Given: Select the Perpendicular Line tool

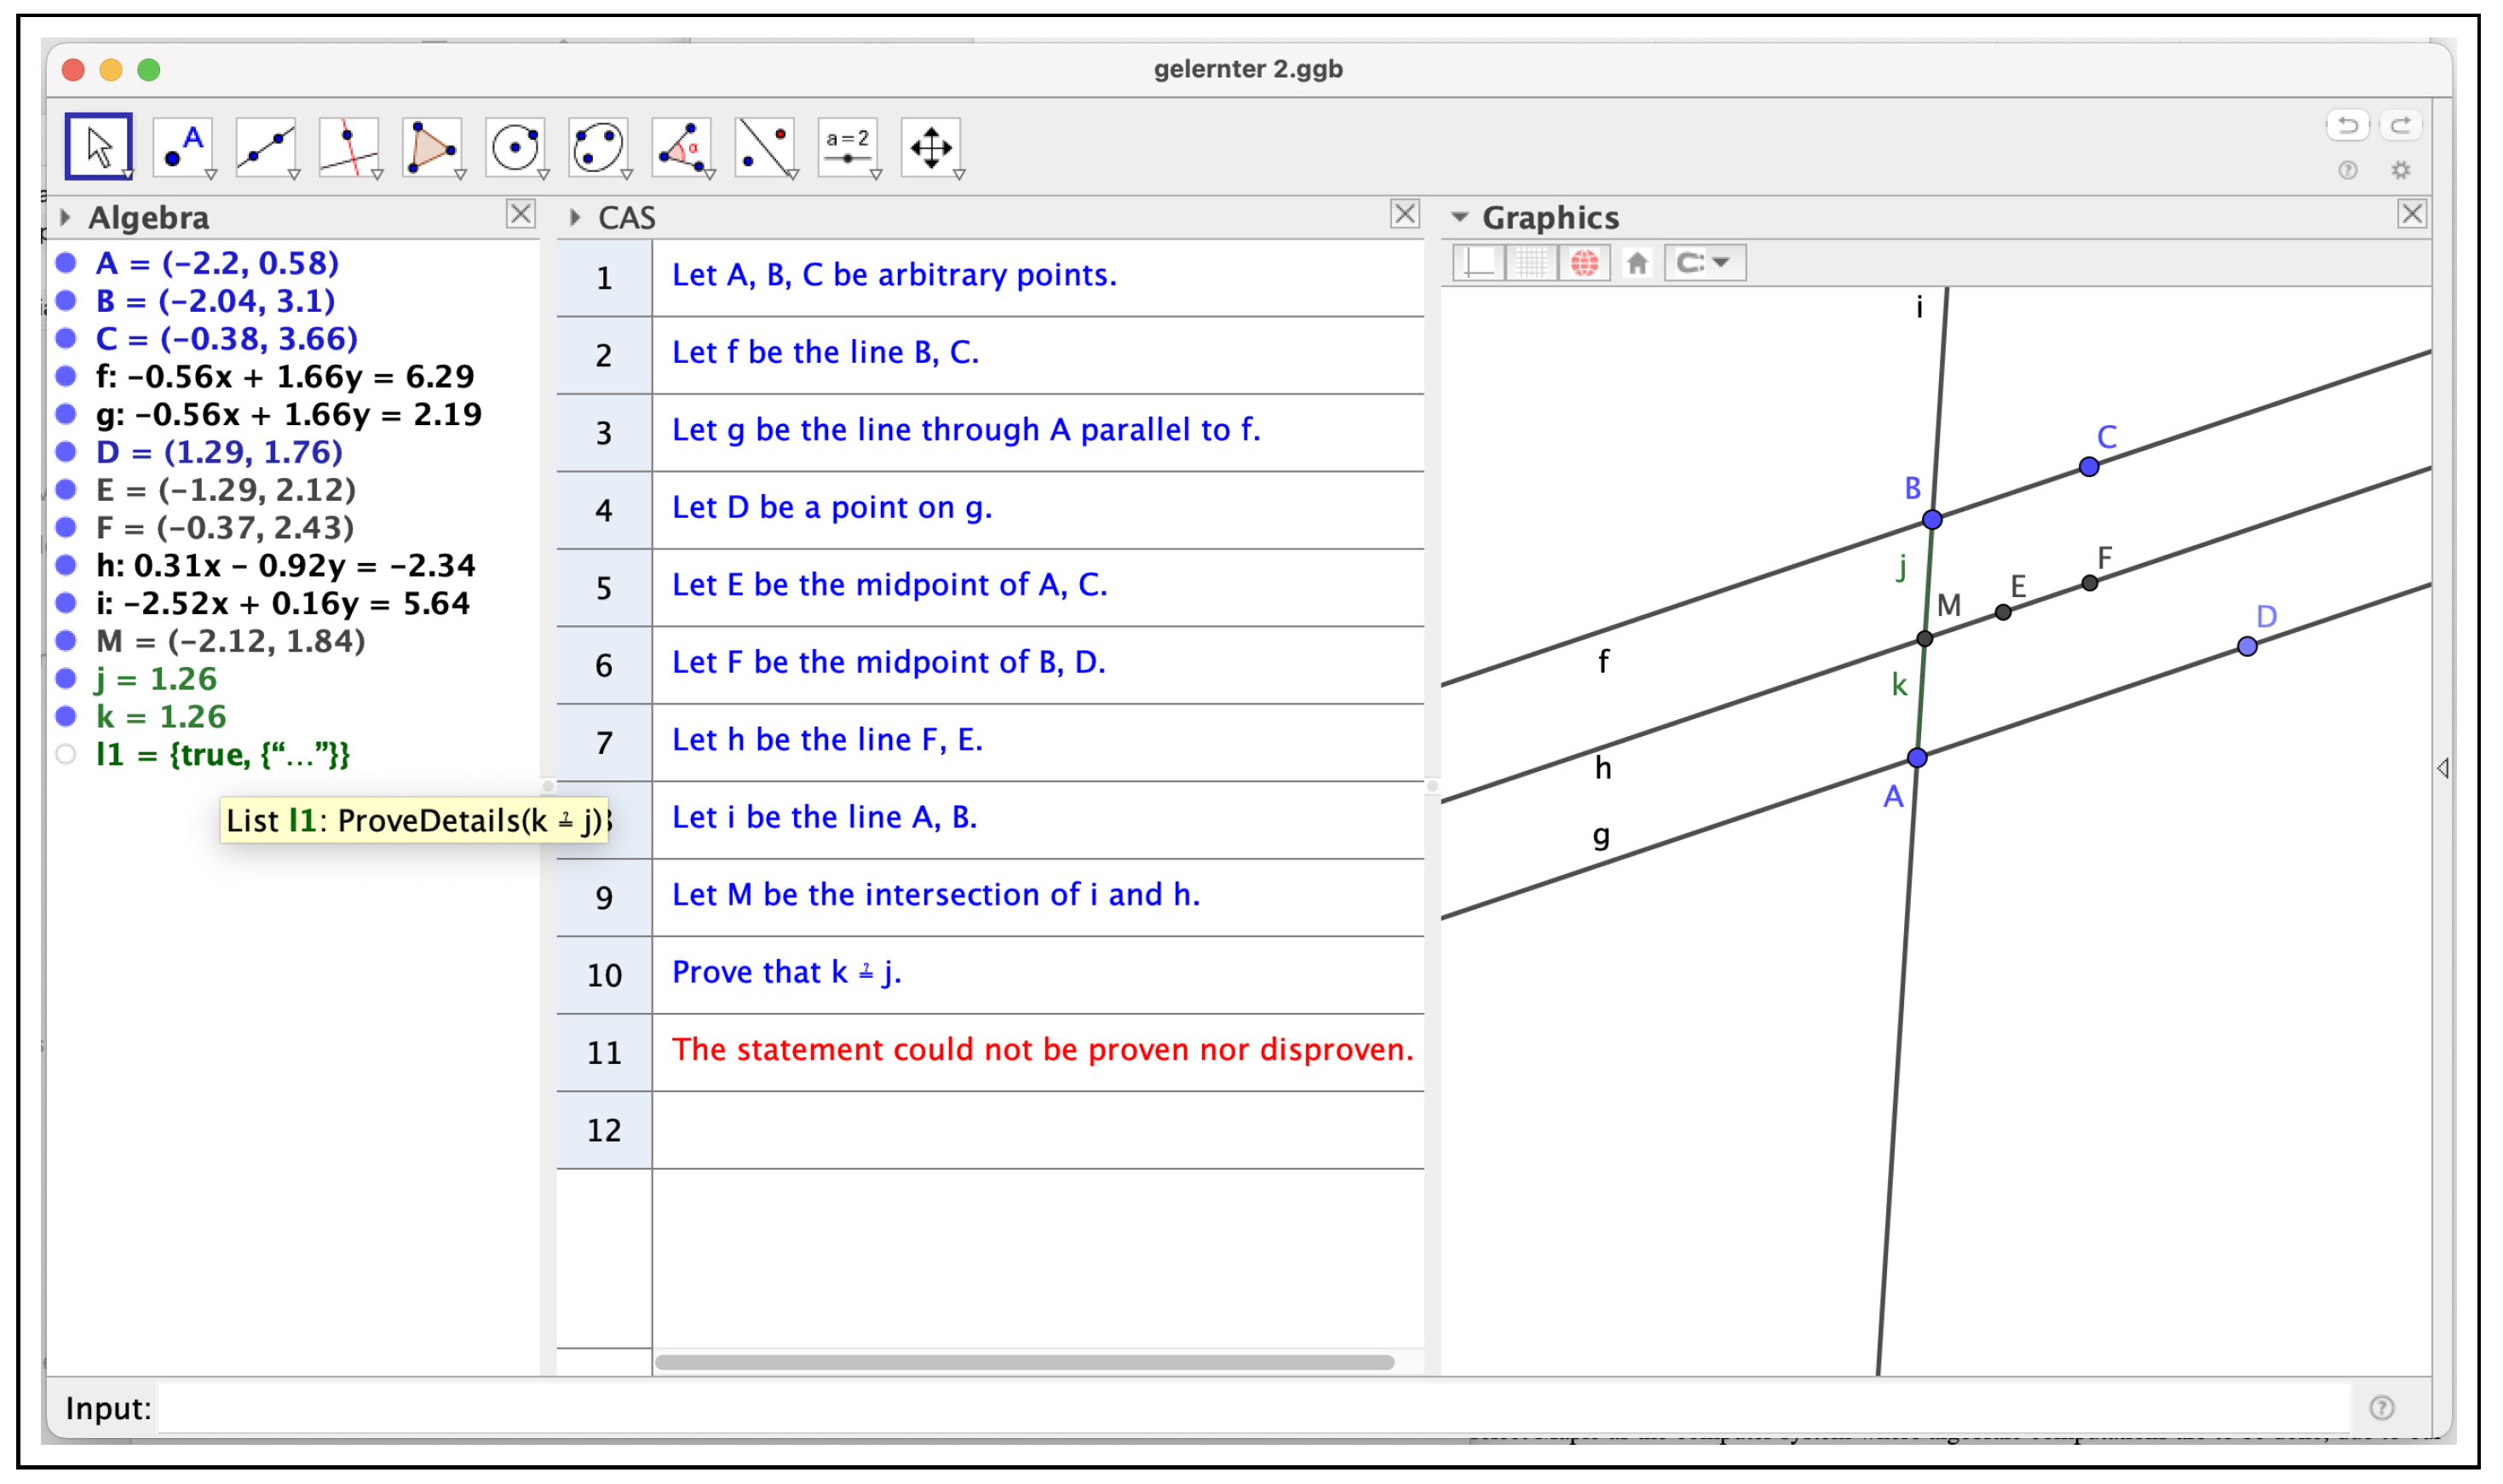Looking at the screenshot, I should click(348, 147).
